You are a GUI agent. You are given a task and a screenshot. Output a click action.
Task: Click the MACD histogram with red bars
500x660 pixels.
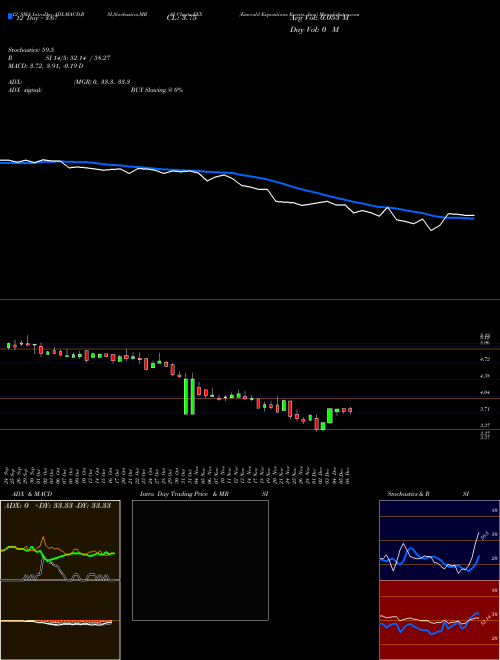pyautogui.click(x=60, y=621)
